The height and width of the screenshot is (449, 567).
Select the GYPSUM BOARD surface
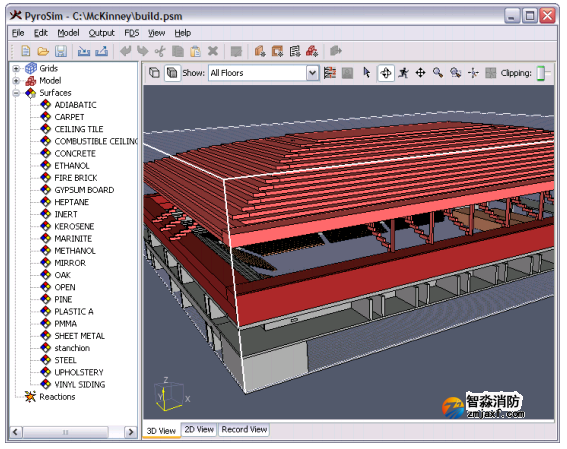tap(84, 190)
